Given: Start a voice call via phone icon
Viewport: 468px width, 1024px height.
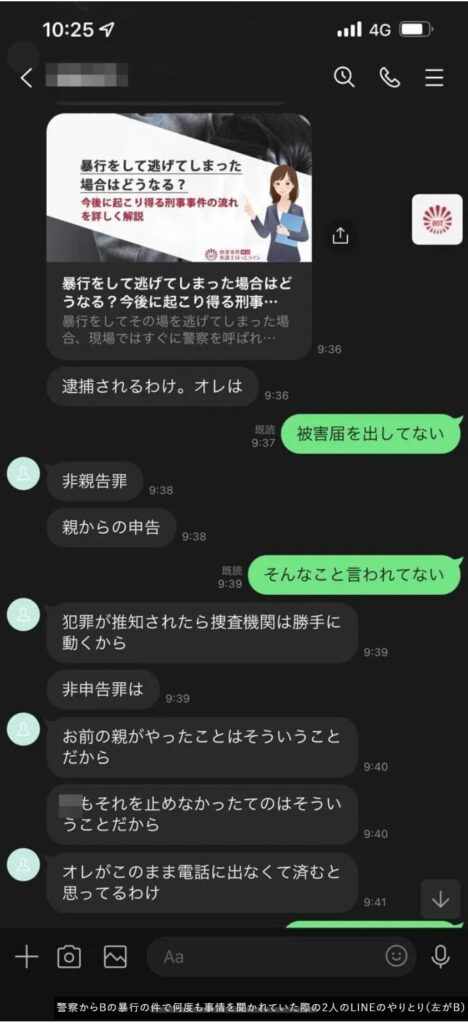Looking at the screenshot, I should [389, 77].
